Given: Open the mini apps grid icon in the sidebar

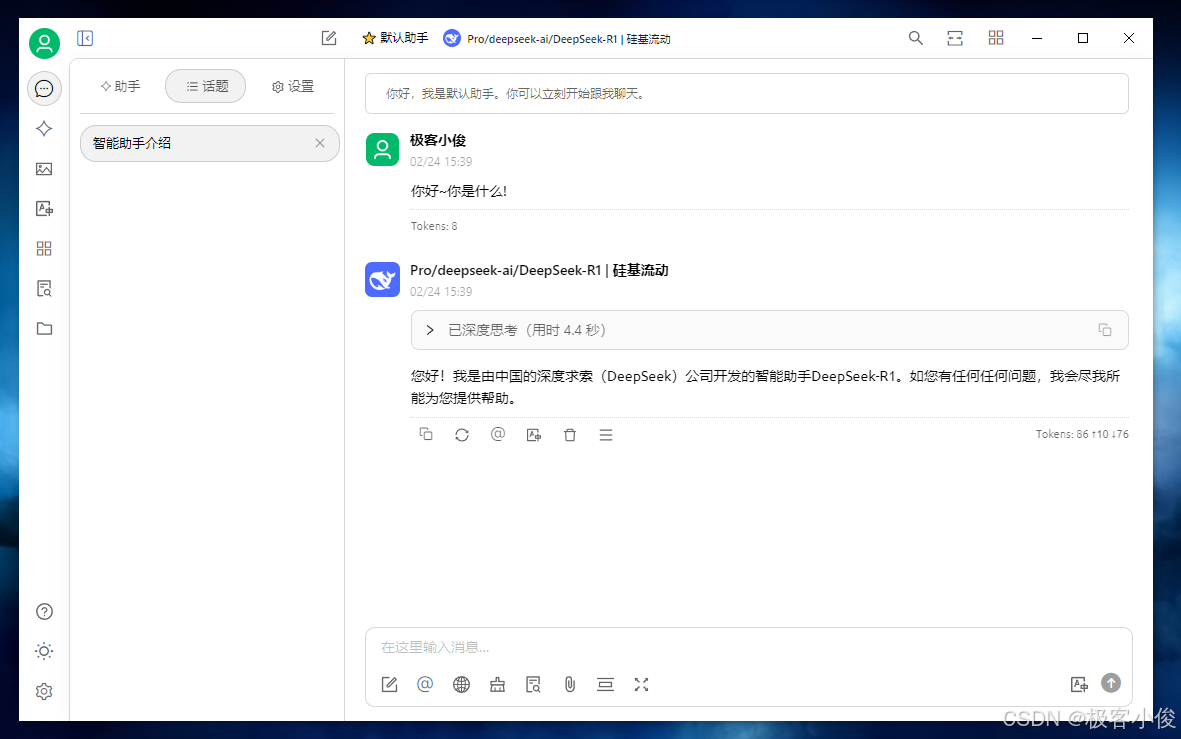Looking at the screenshot, I should point(44,249).
